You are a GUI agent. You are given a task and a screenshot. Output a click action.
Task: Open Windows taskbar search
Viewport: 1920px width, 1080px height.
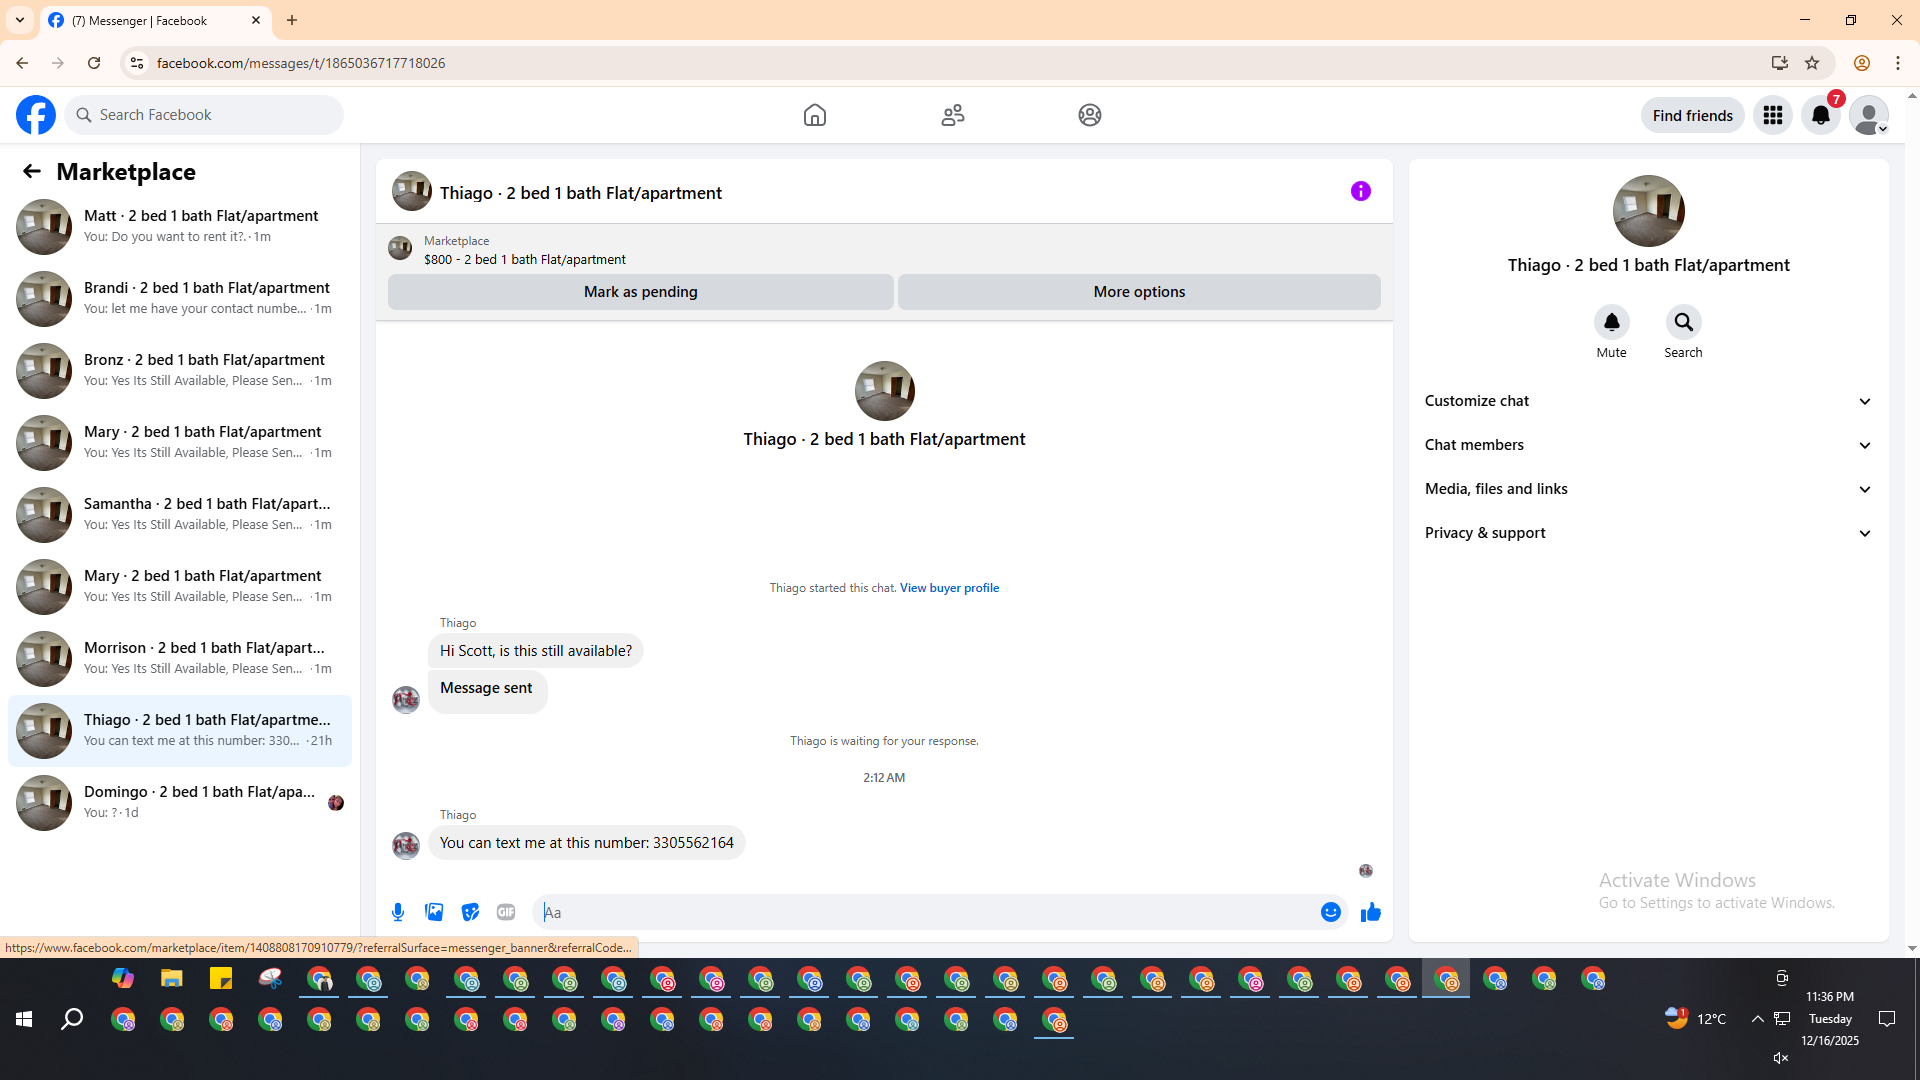pyautogui.click(x=72, y=1019)
